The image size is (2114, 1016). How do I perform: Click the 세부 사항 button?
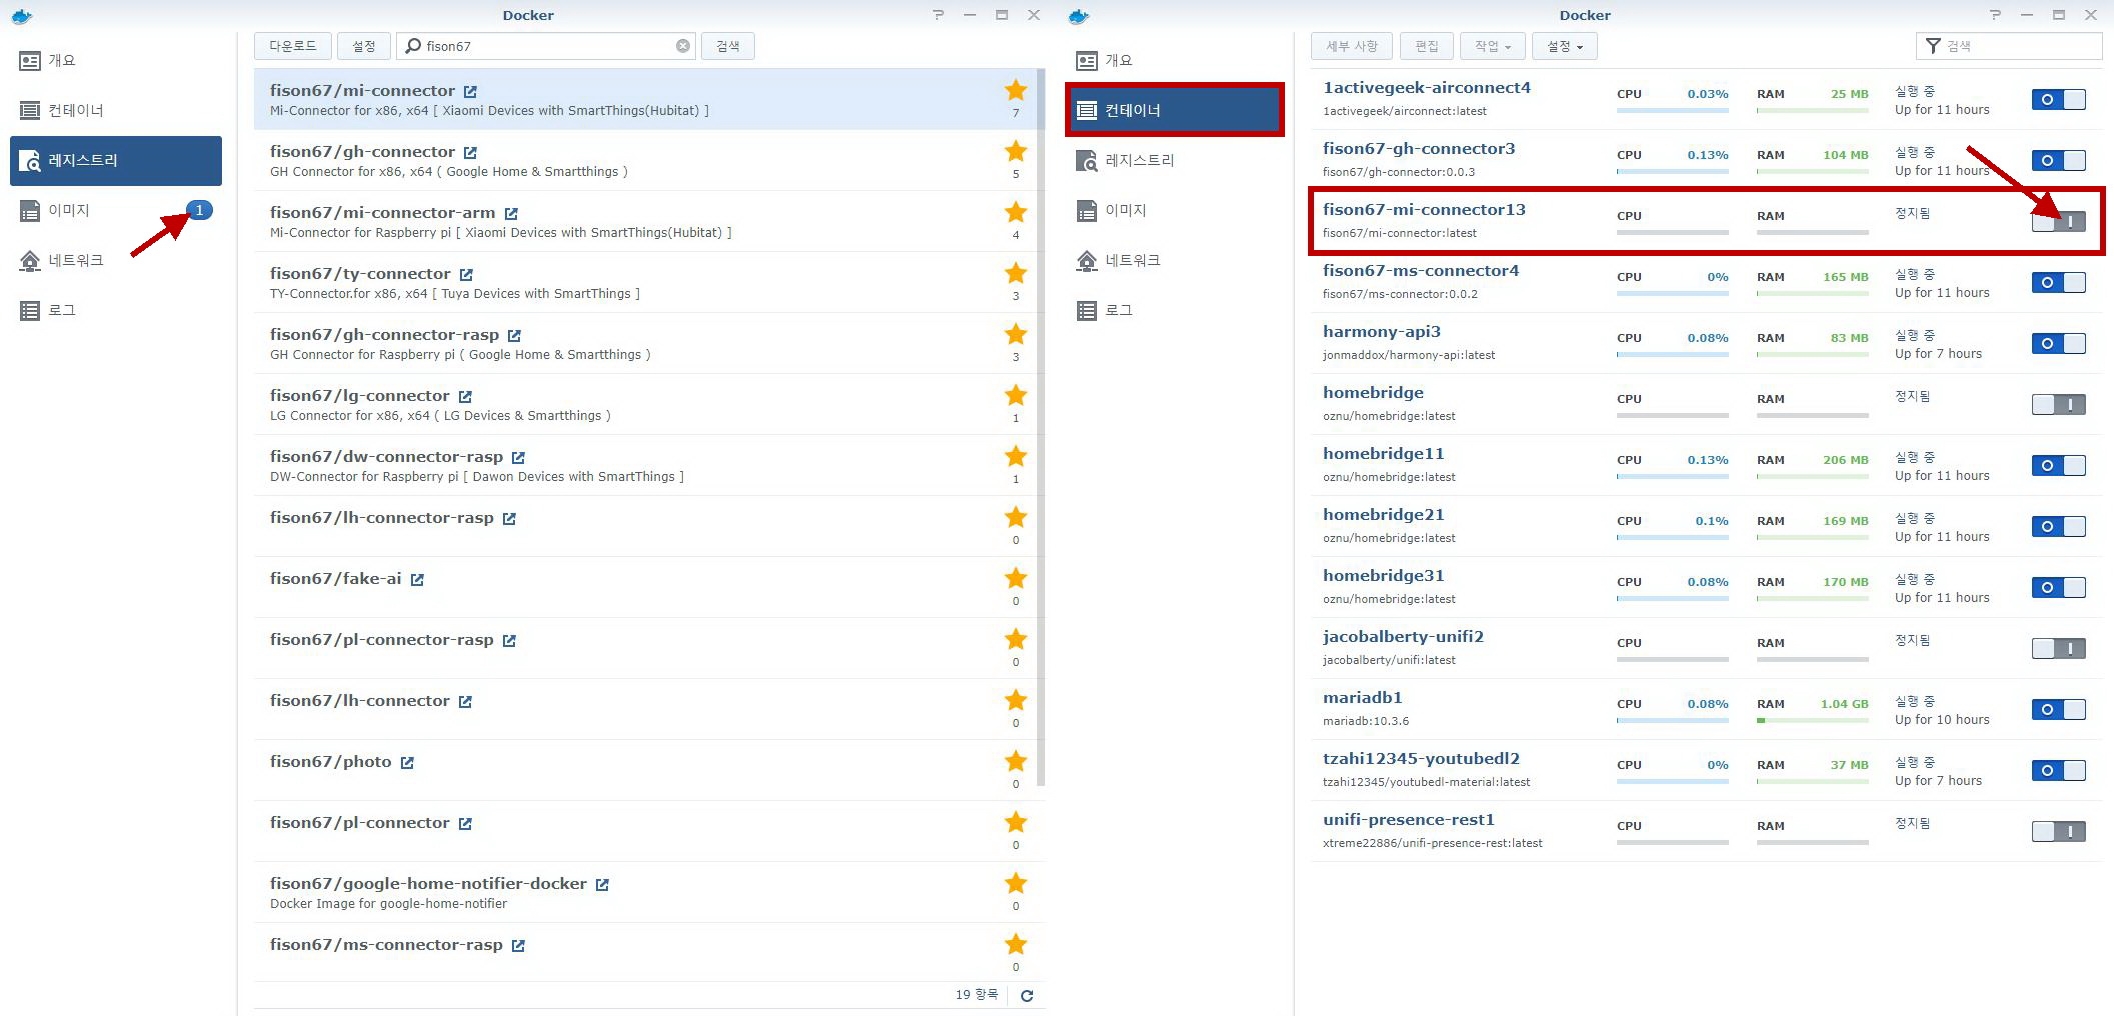[x=1352, y=46]
